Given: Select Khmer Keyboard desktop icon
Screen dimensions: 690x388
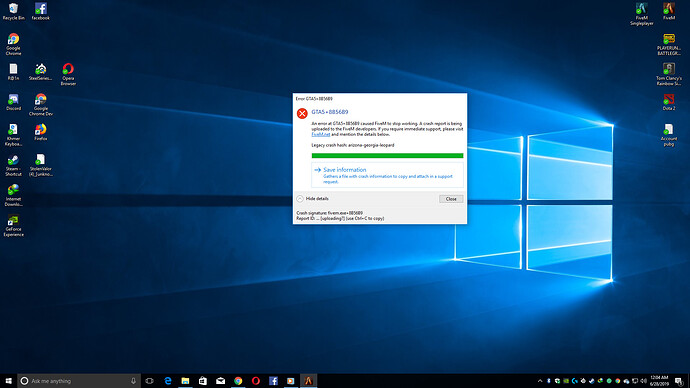Looking at the screenshot, I should [x=13, y=135].
